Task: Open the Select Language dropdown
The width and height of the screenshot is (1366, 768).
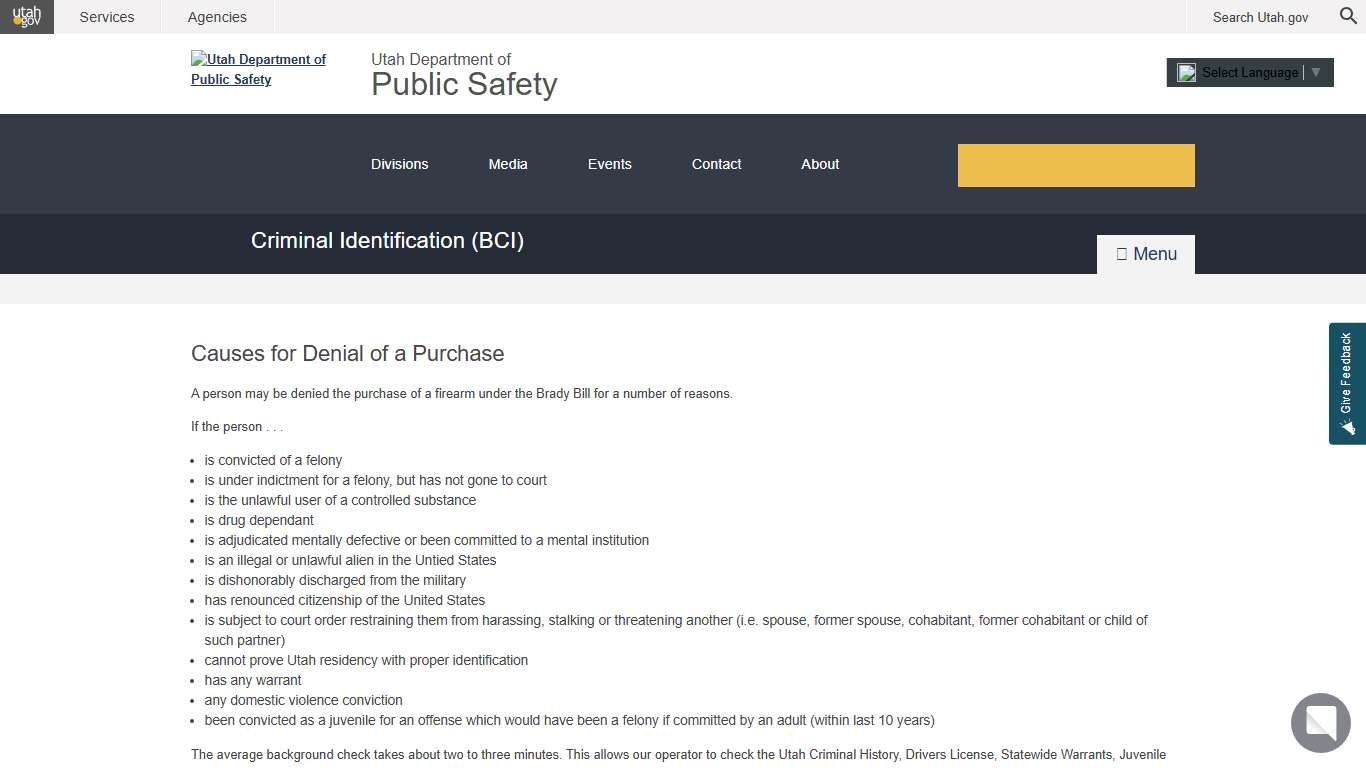Action: [x=1250, y=72]
